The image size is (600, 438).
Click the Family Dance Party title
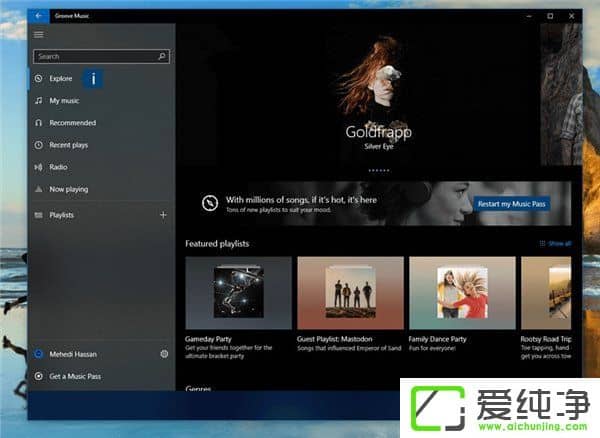point(437,339)
